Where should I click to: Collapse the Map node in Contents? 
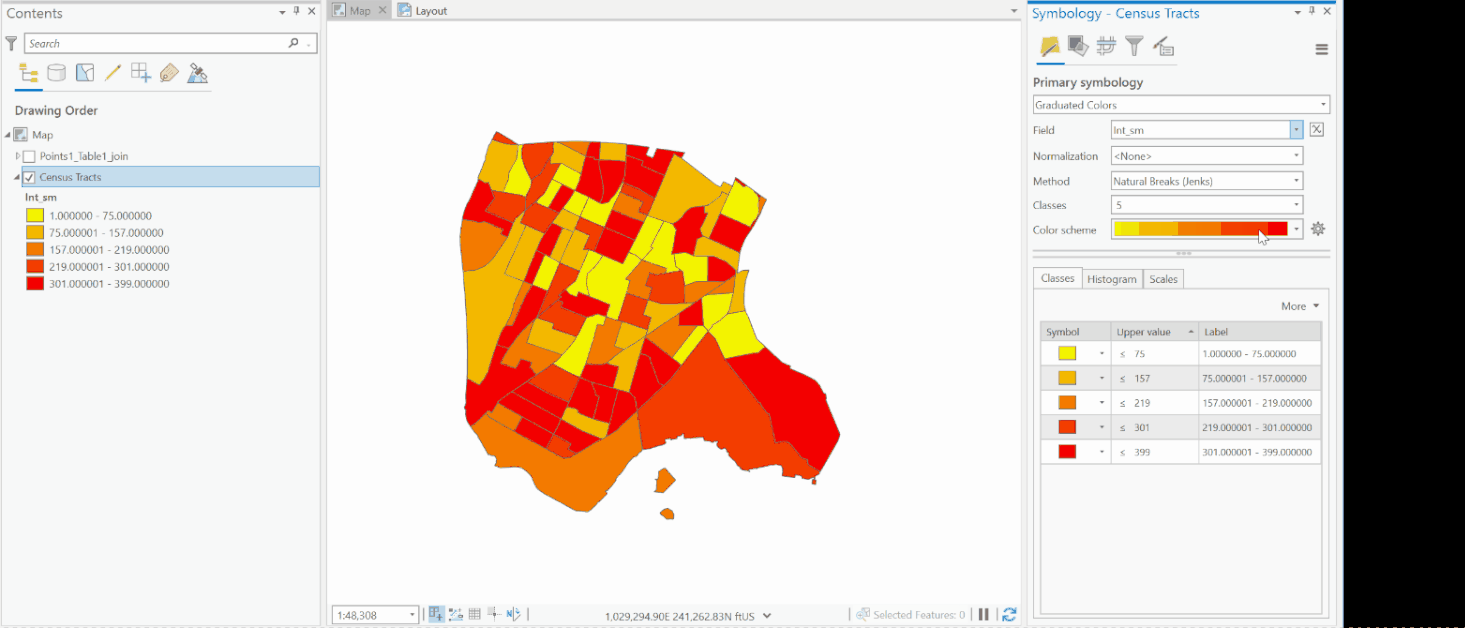[8, 134]
